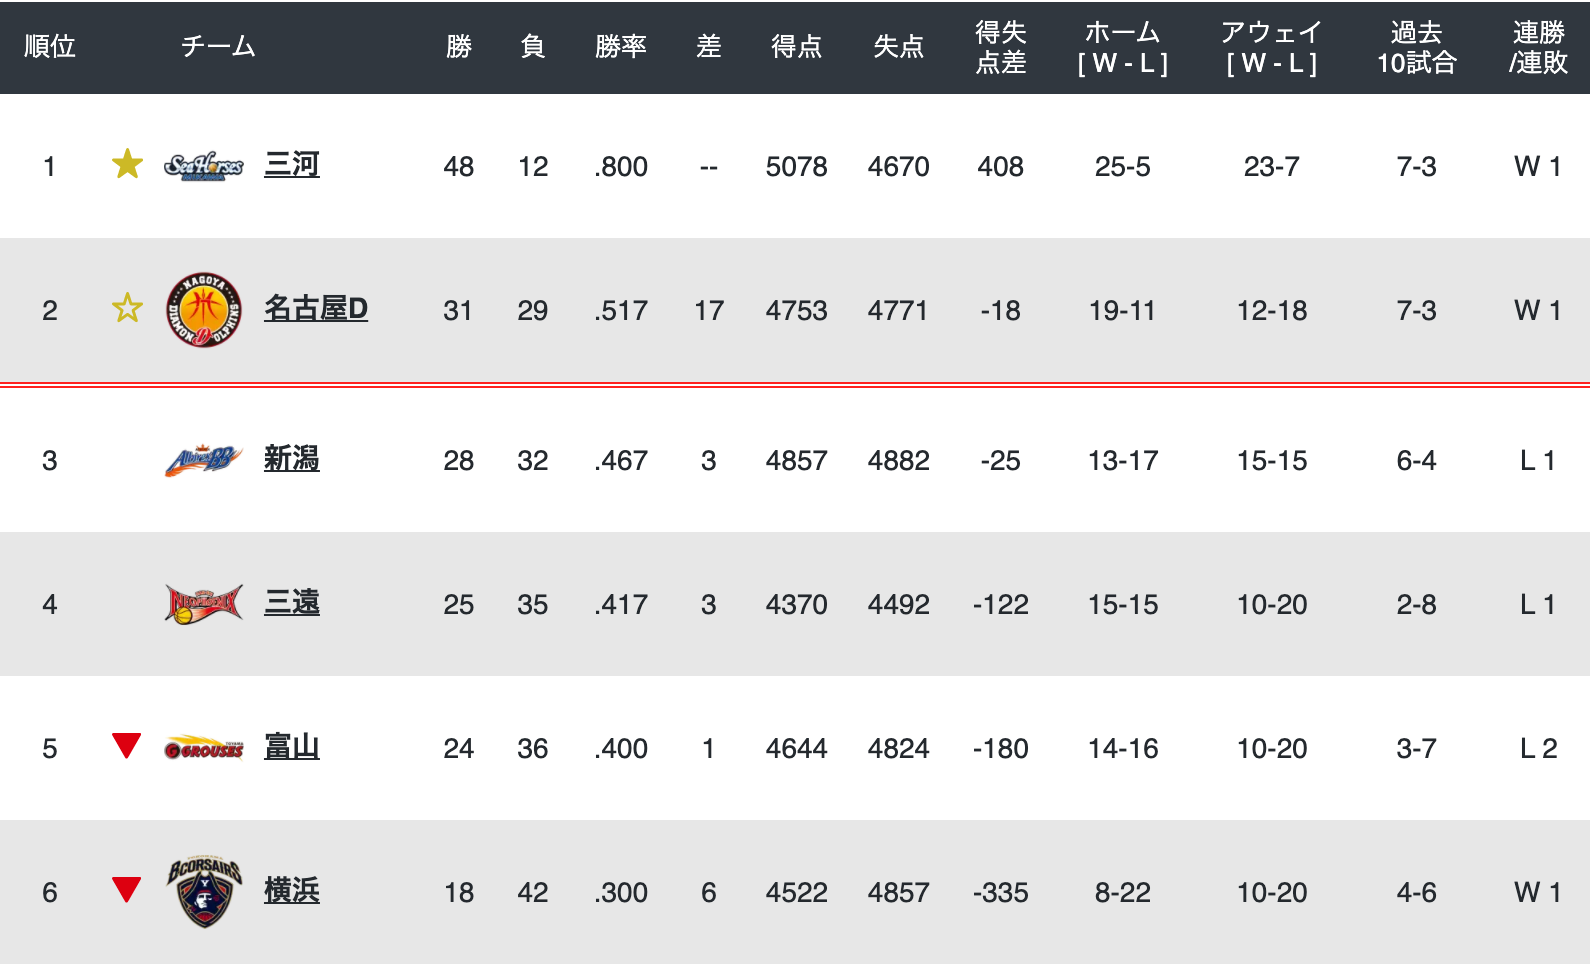Click the SeaHorses team logo
Image resolution: width=1590 pixels, height=964 pixels.
point(204,166)
